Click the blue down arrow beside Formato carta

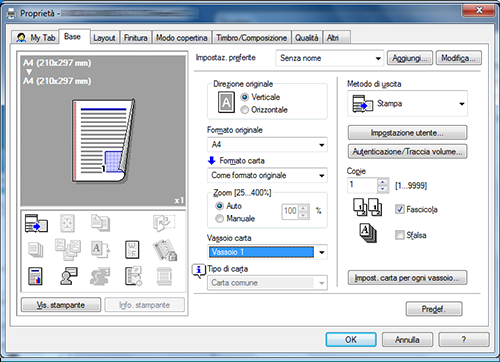pyautogui.click(x=212, y=161)
